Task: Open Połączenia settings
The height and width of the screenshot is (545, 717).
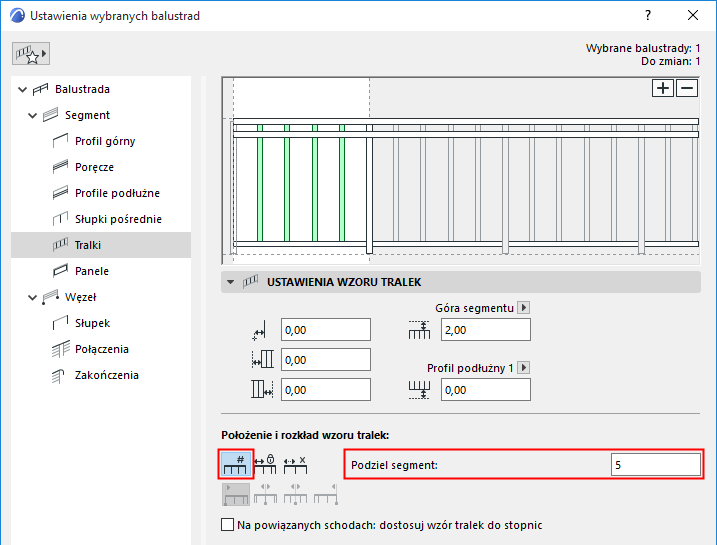Action: tap(102, 349)
